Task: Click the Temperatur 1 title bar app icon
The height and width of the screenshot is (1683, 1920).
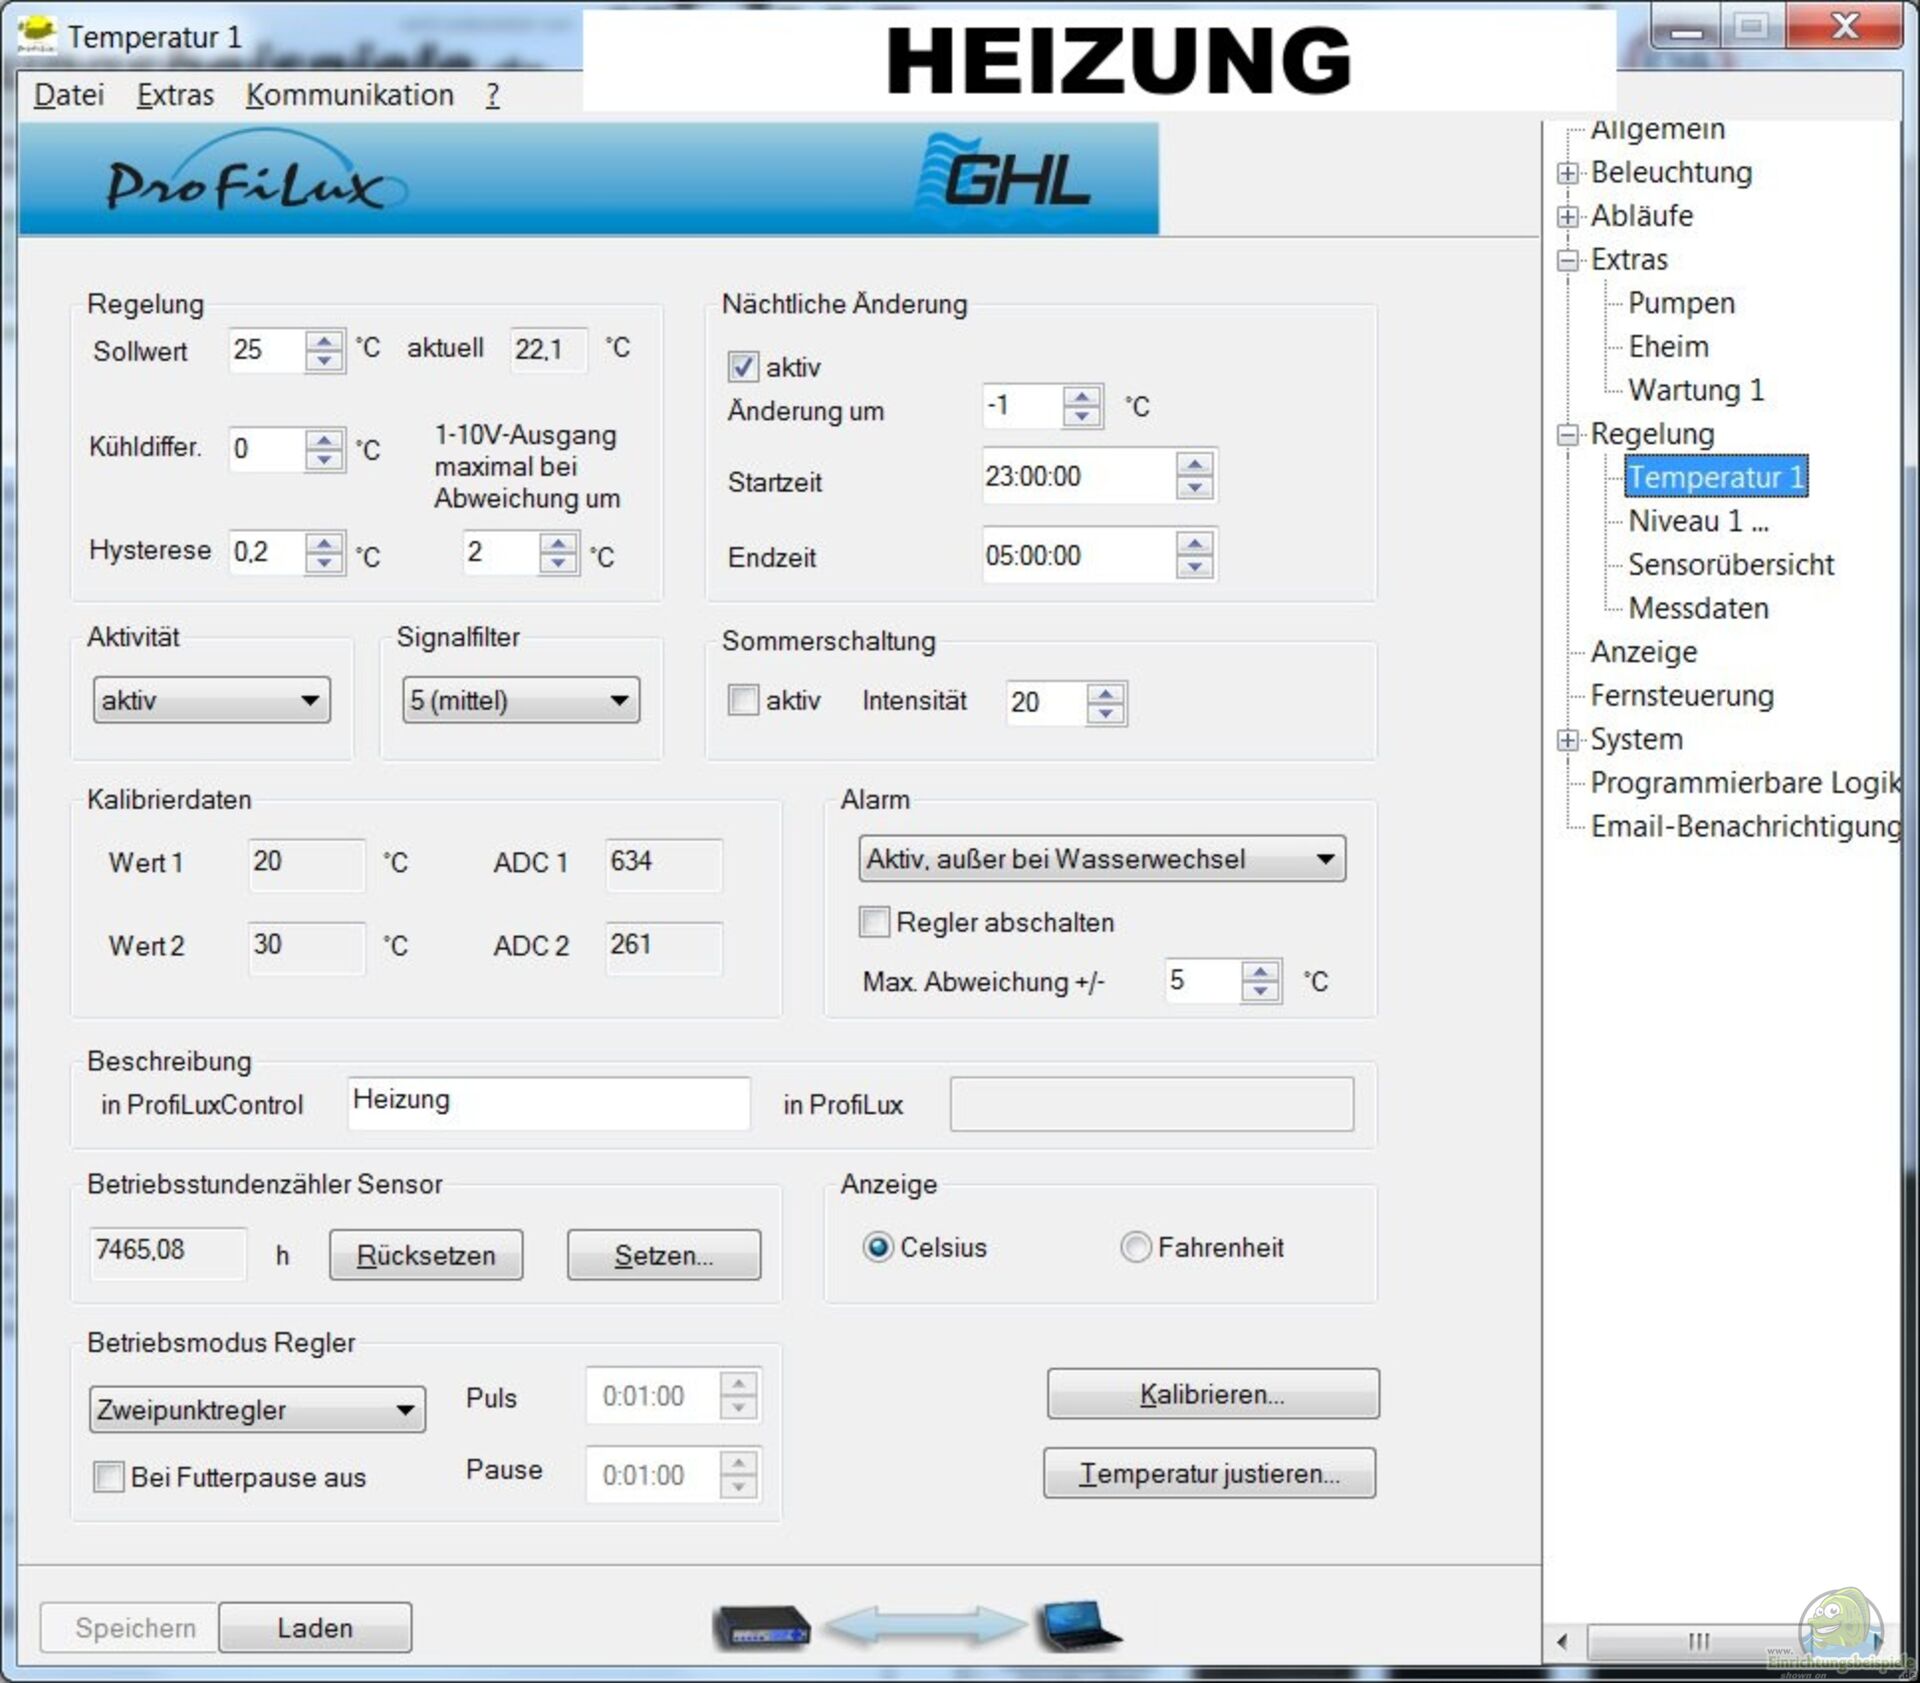Action: pos(36,35)
